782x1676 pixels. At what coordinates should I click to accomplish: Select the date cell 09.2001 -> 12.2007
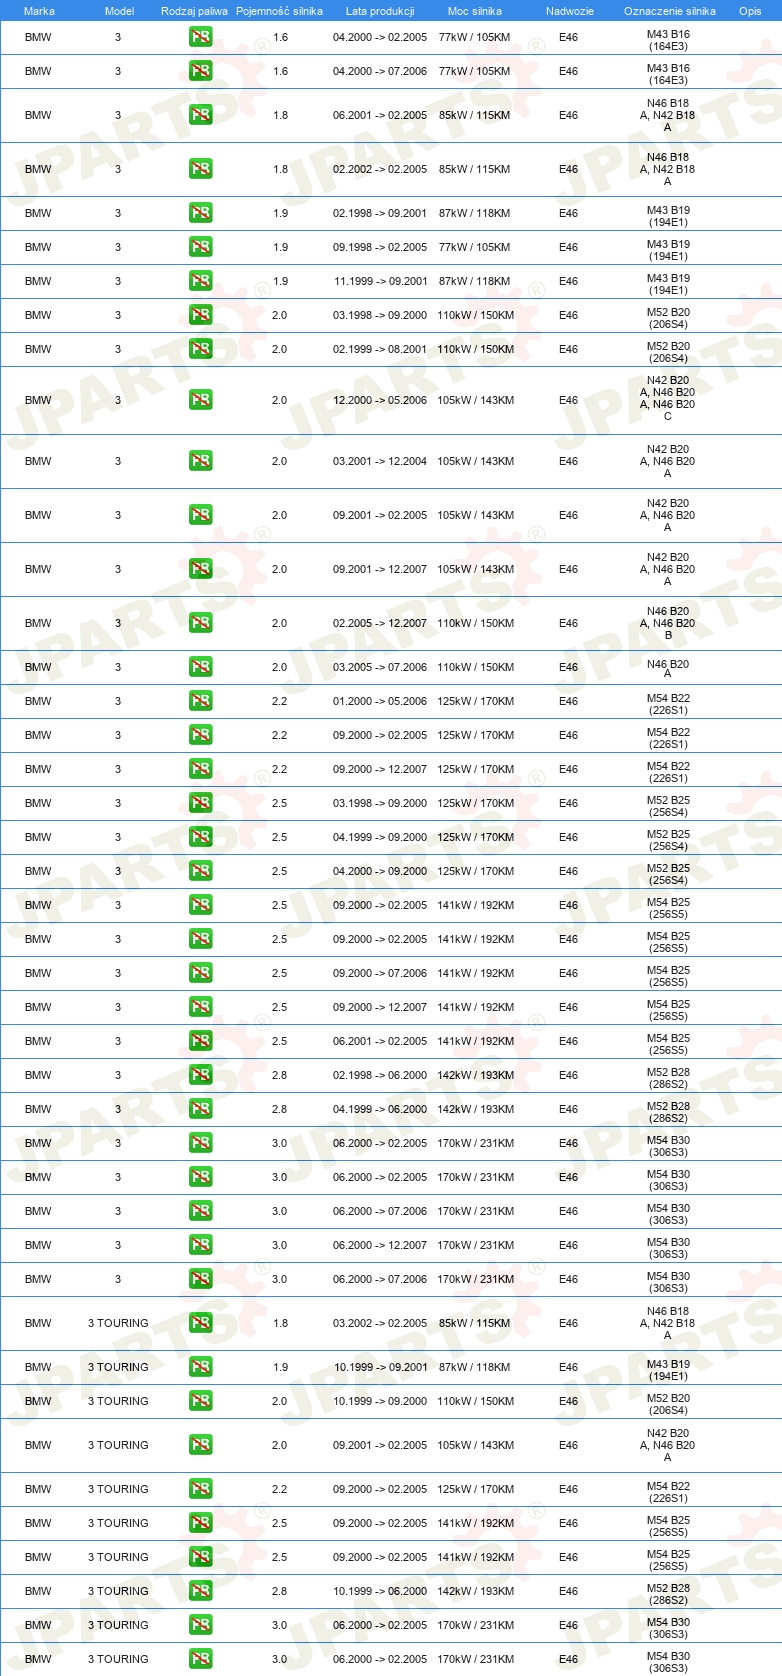point(380,569)
